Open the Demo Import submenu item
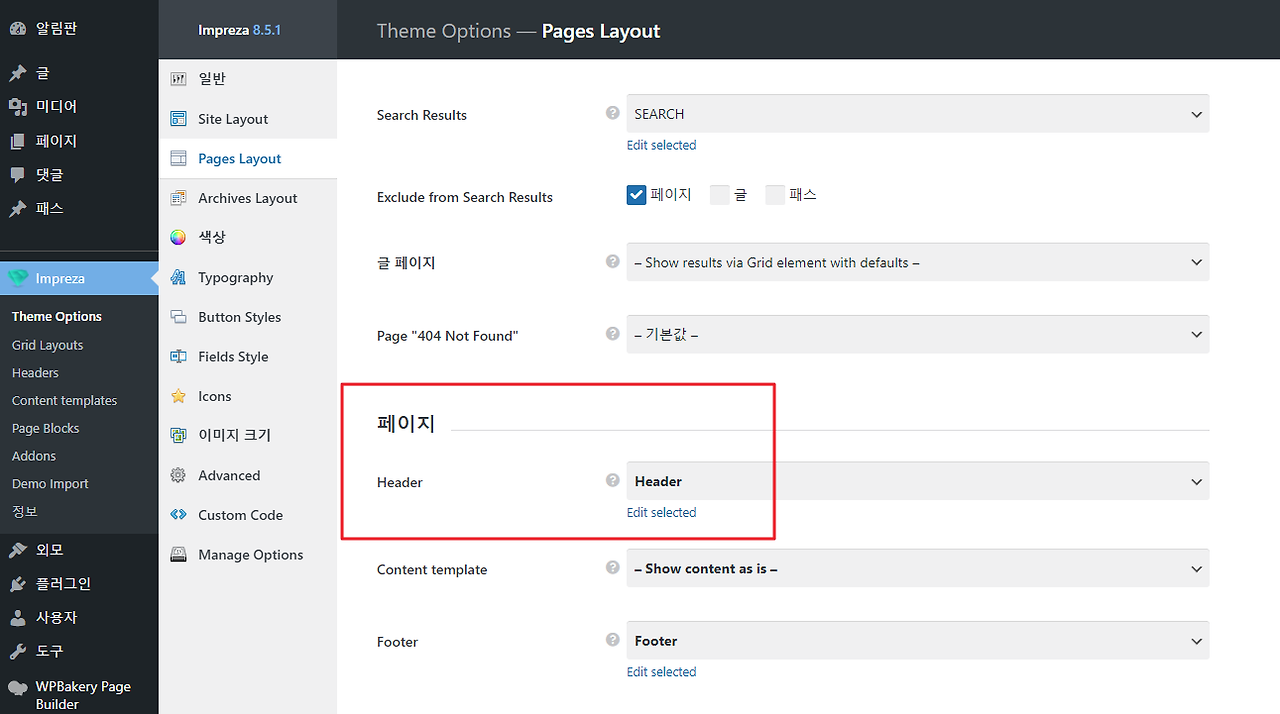The width and height of the screenshot is (1280, 714). tap(50, 483)
